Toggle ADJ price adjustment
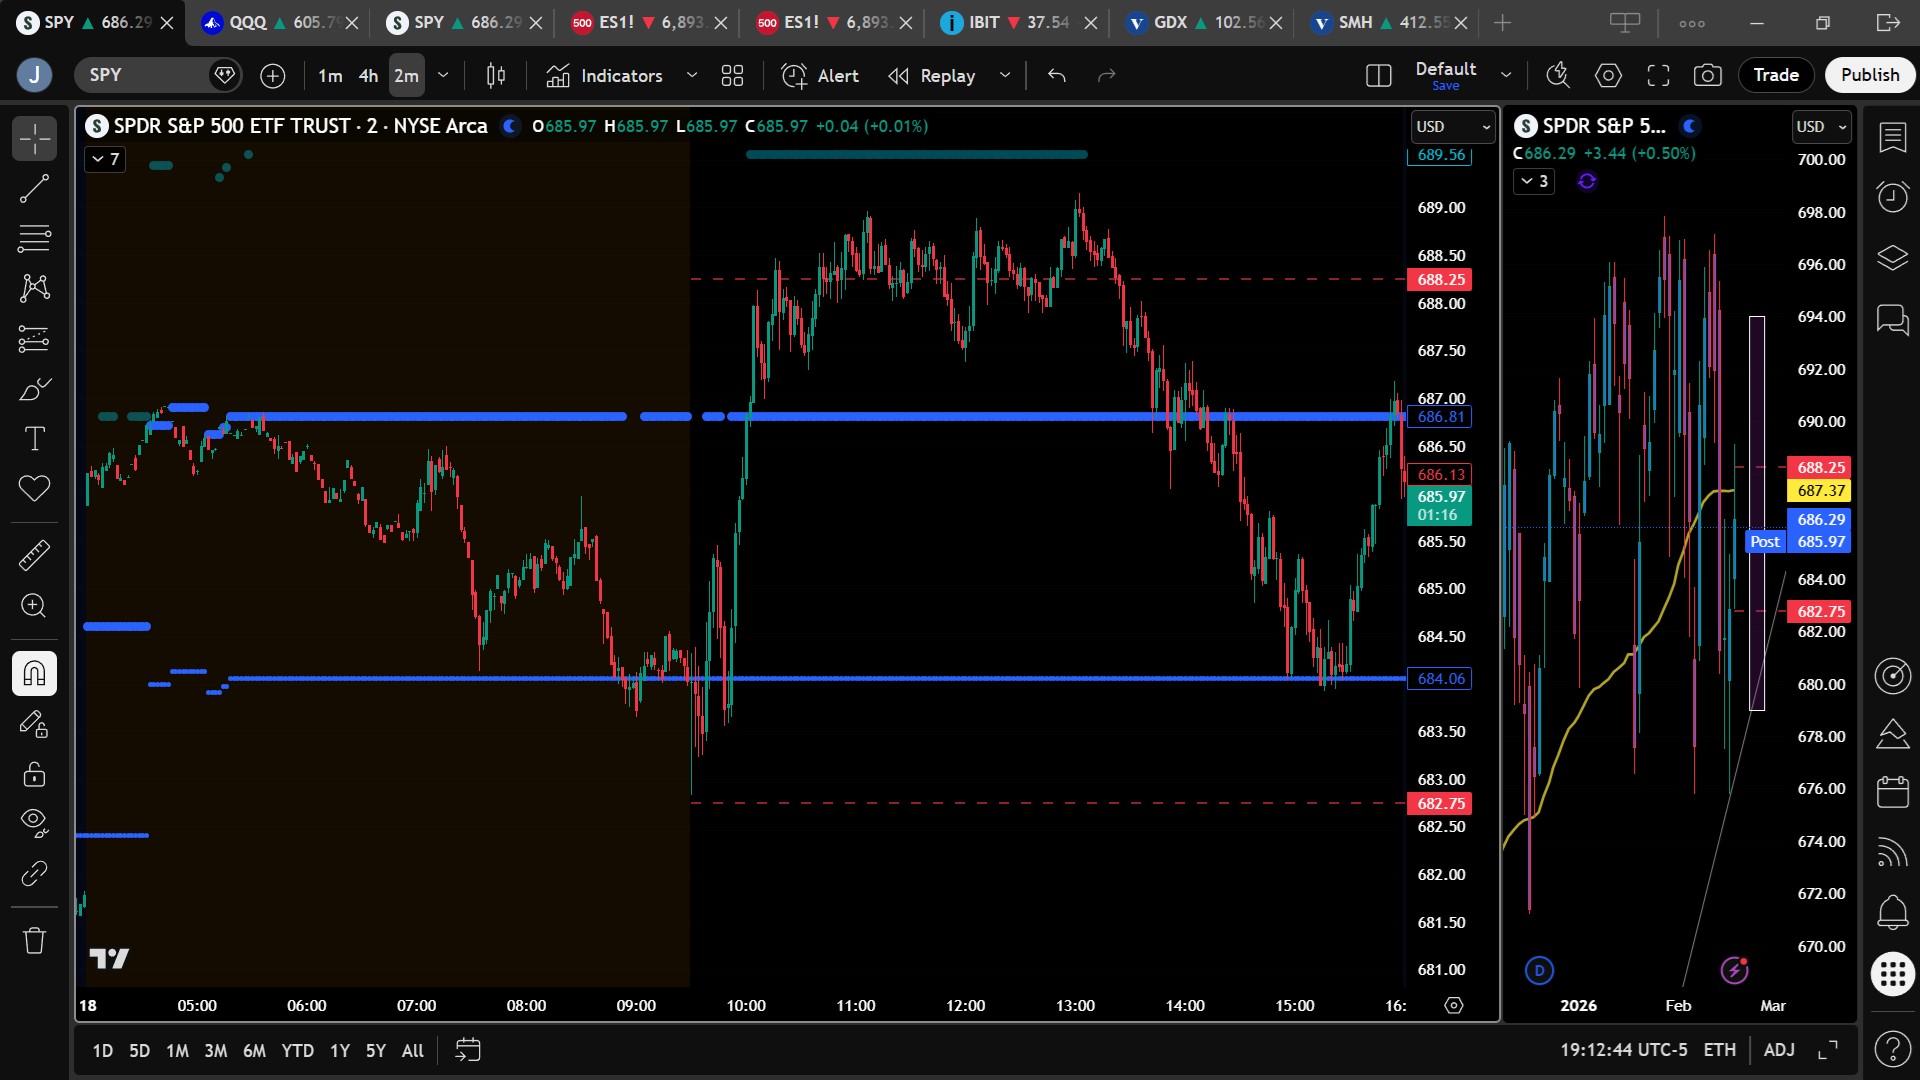Viewport: 1920px width, 1080px height. pos(1778,1050)
